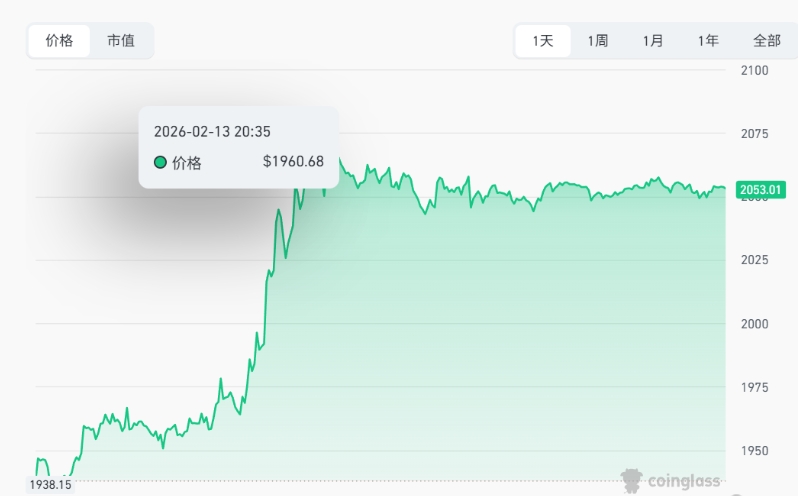This screenshot has width=798, height=496.
Task: Select the 1天 time range
Action: 543,41
